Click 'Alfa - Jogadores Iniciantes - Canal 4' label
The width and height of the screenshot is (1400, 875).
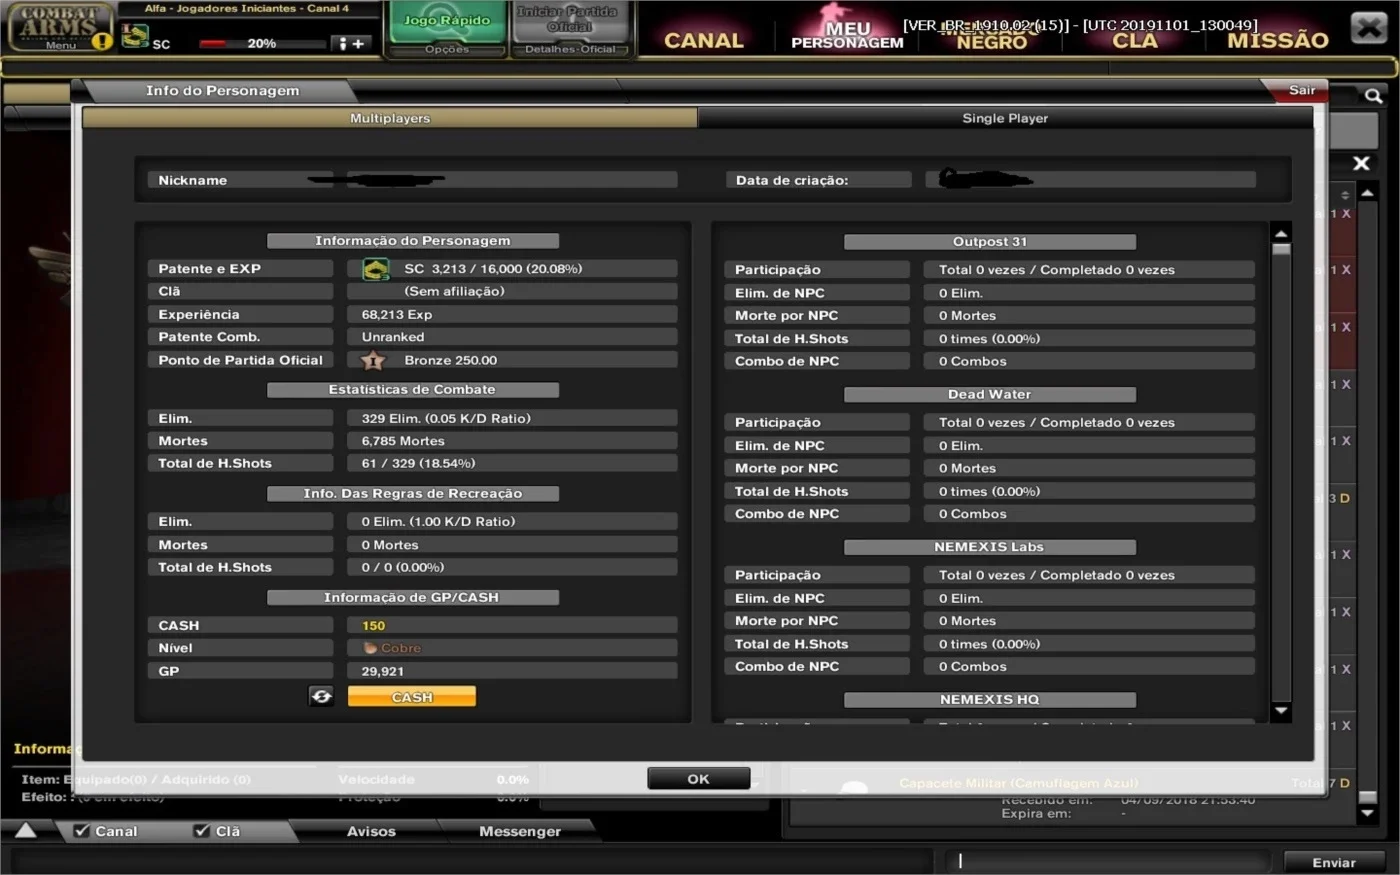point(247,9)
